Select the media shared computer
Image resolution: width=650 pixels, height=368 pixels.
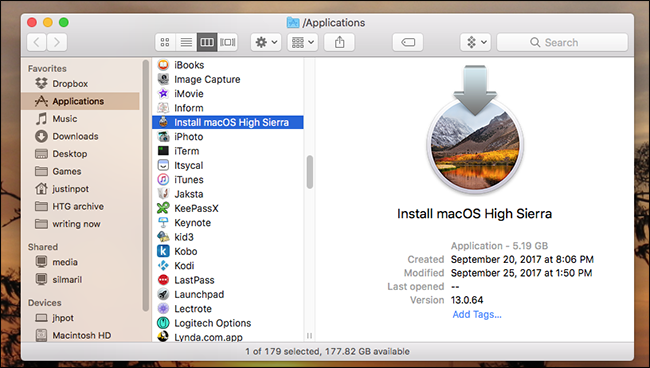pyautogui.click(x=80, y=262)
